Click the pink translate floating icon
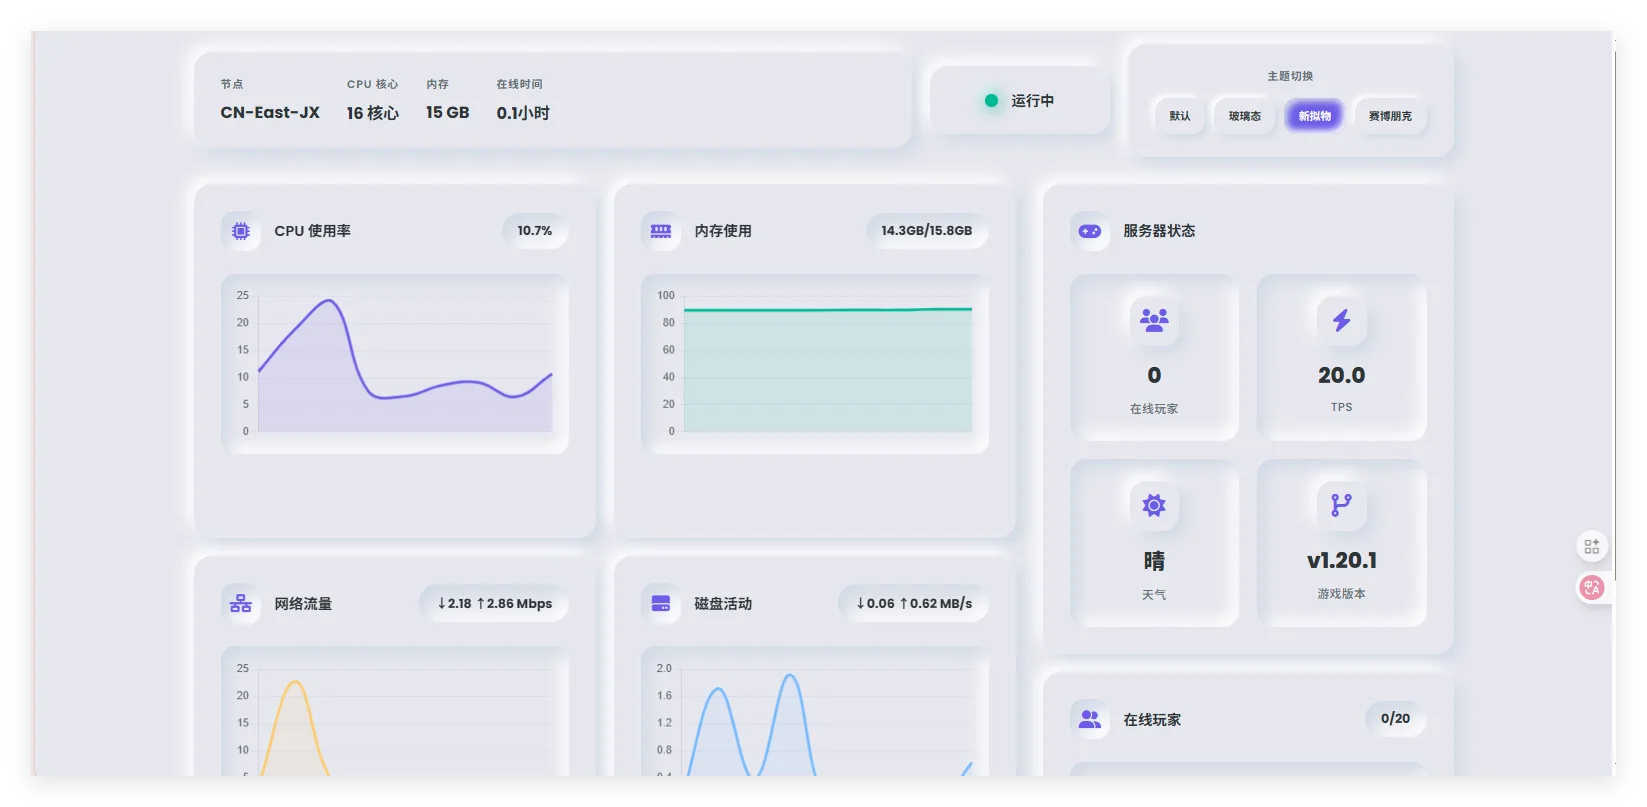The height and width of the screenshot is (807, 1647). pos(1592,587)
